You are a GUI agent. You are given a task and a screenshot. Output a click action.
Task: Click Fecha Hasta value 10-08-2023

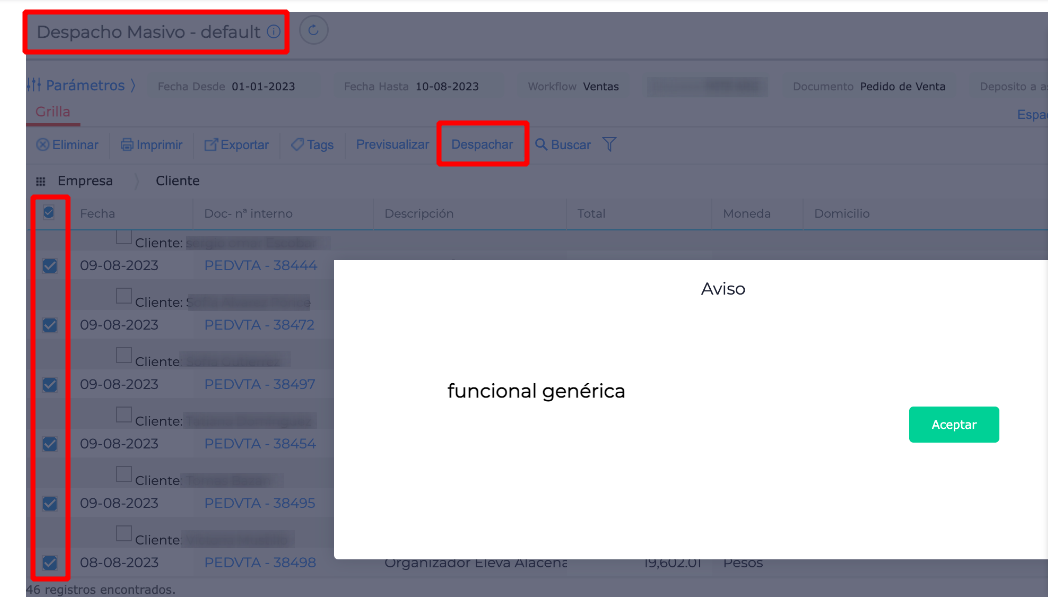(447, 86)
